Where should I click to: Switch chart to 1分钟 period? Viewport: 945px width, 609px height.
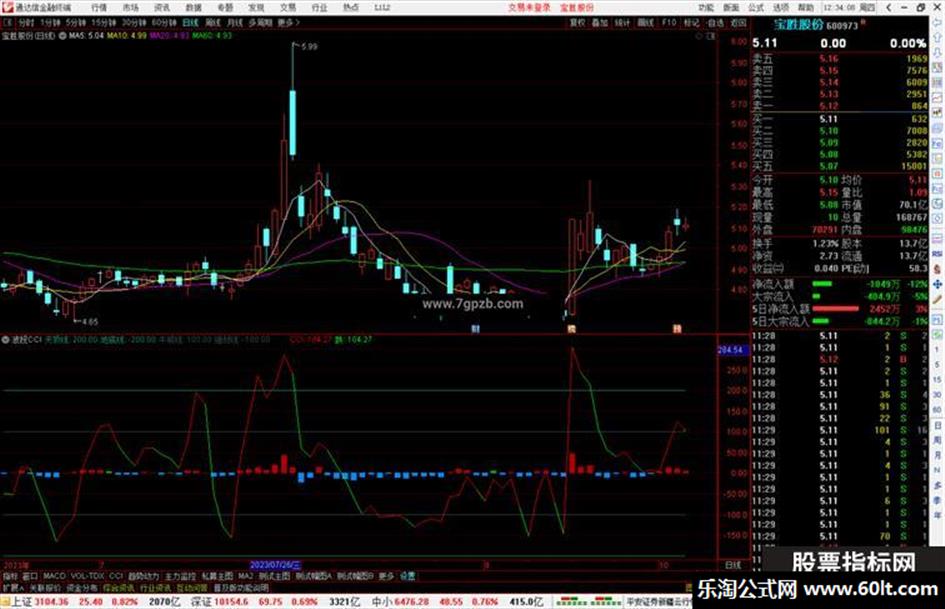[50, 22]
